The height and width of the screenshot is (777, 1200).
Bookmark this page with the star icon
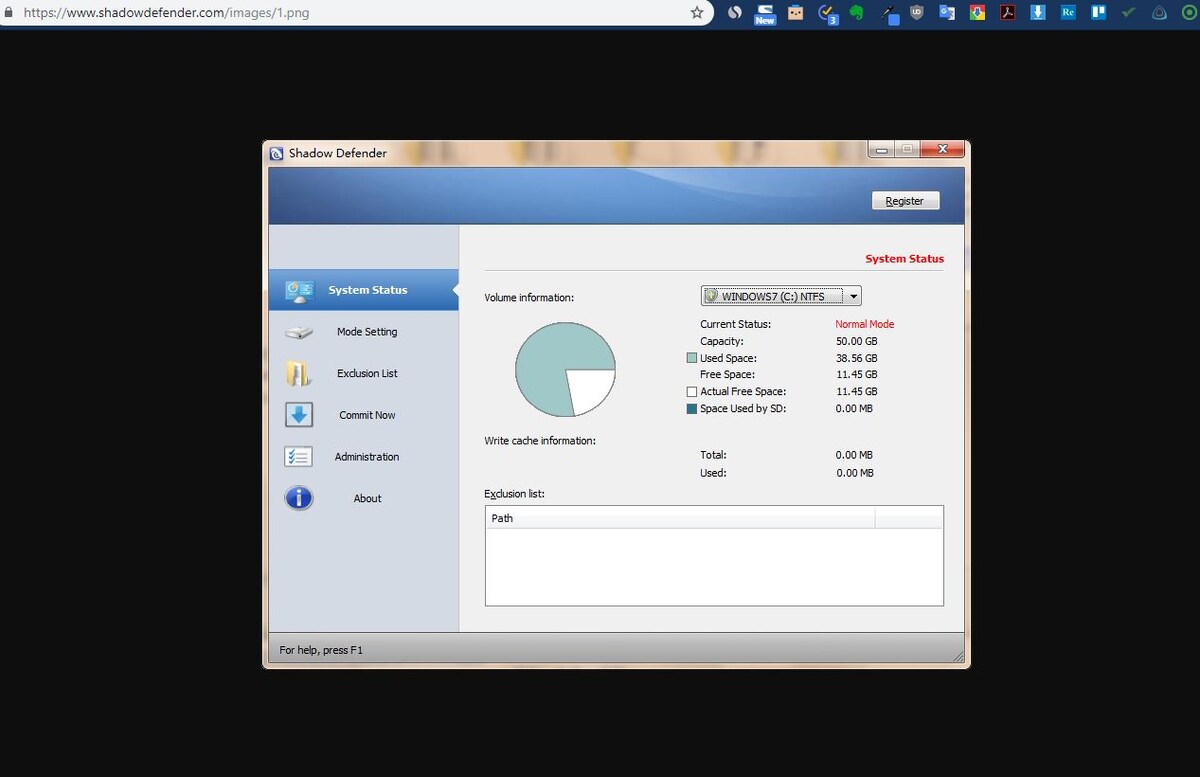point(697,13)
